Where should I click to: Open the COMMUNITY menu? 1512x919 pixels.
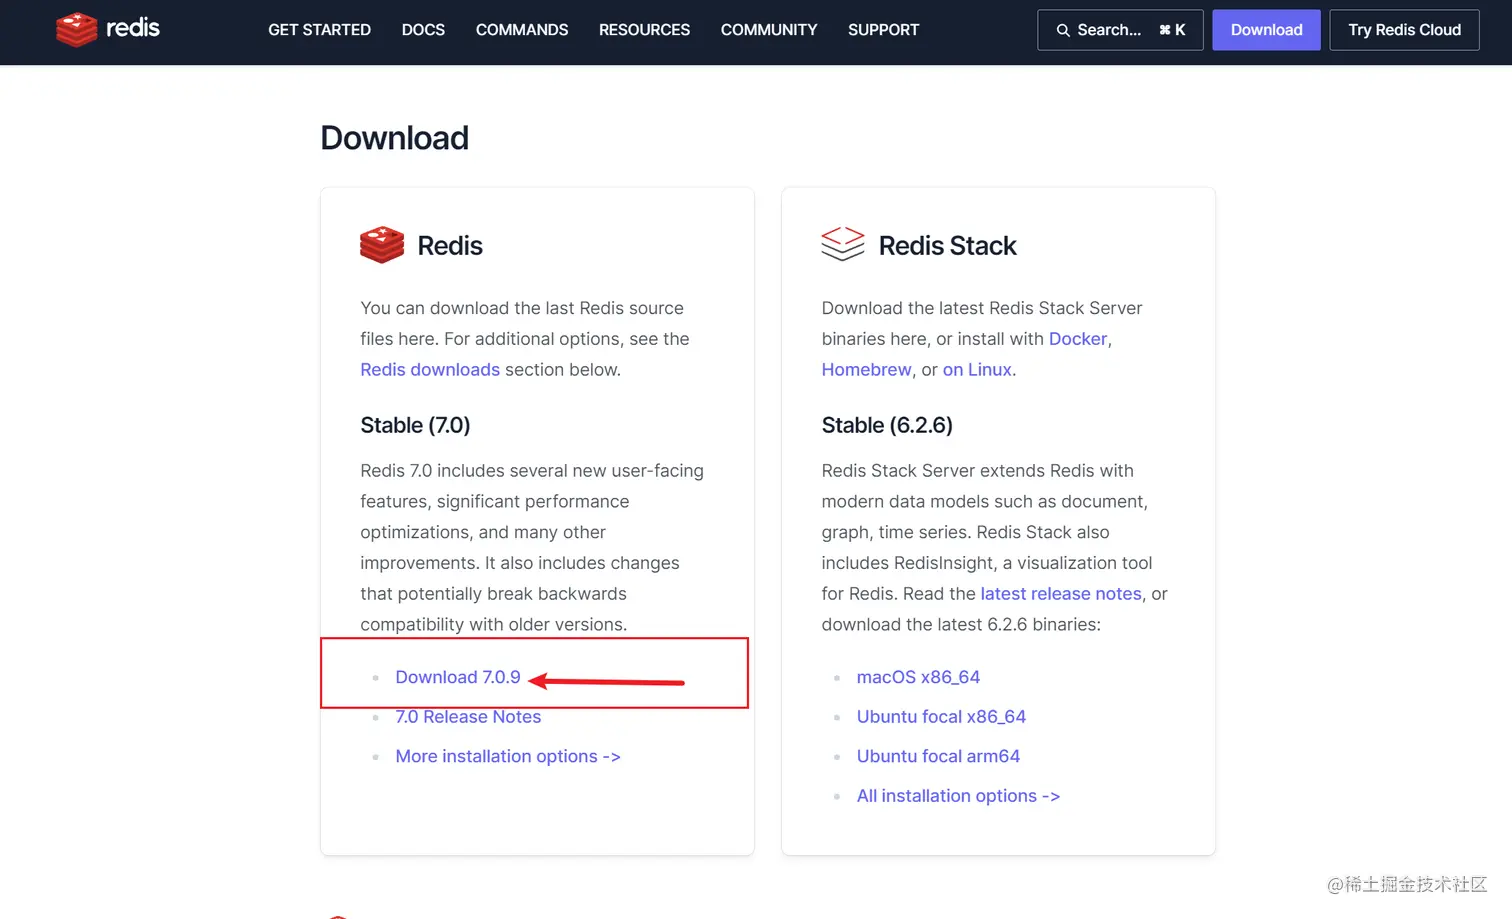[x=769, y=30]
